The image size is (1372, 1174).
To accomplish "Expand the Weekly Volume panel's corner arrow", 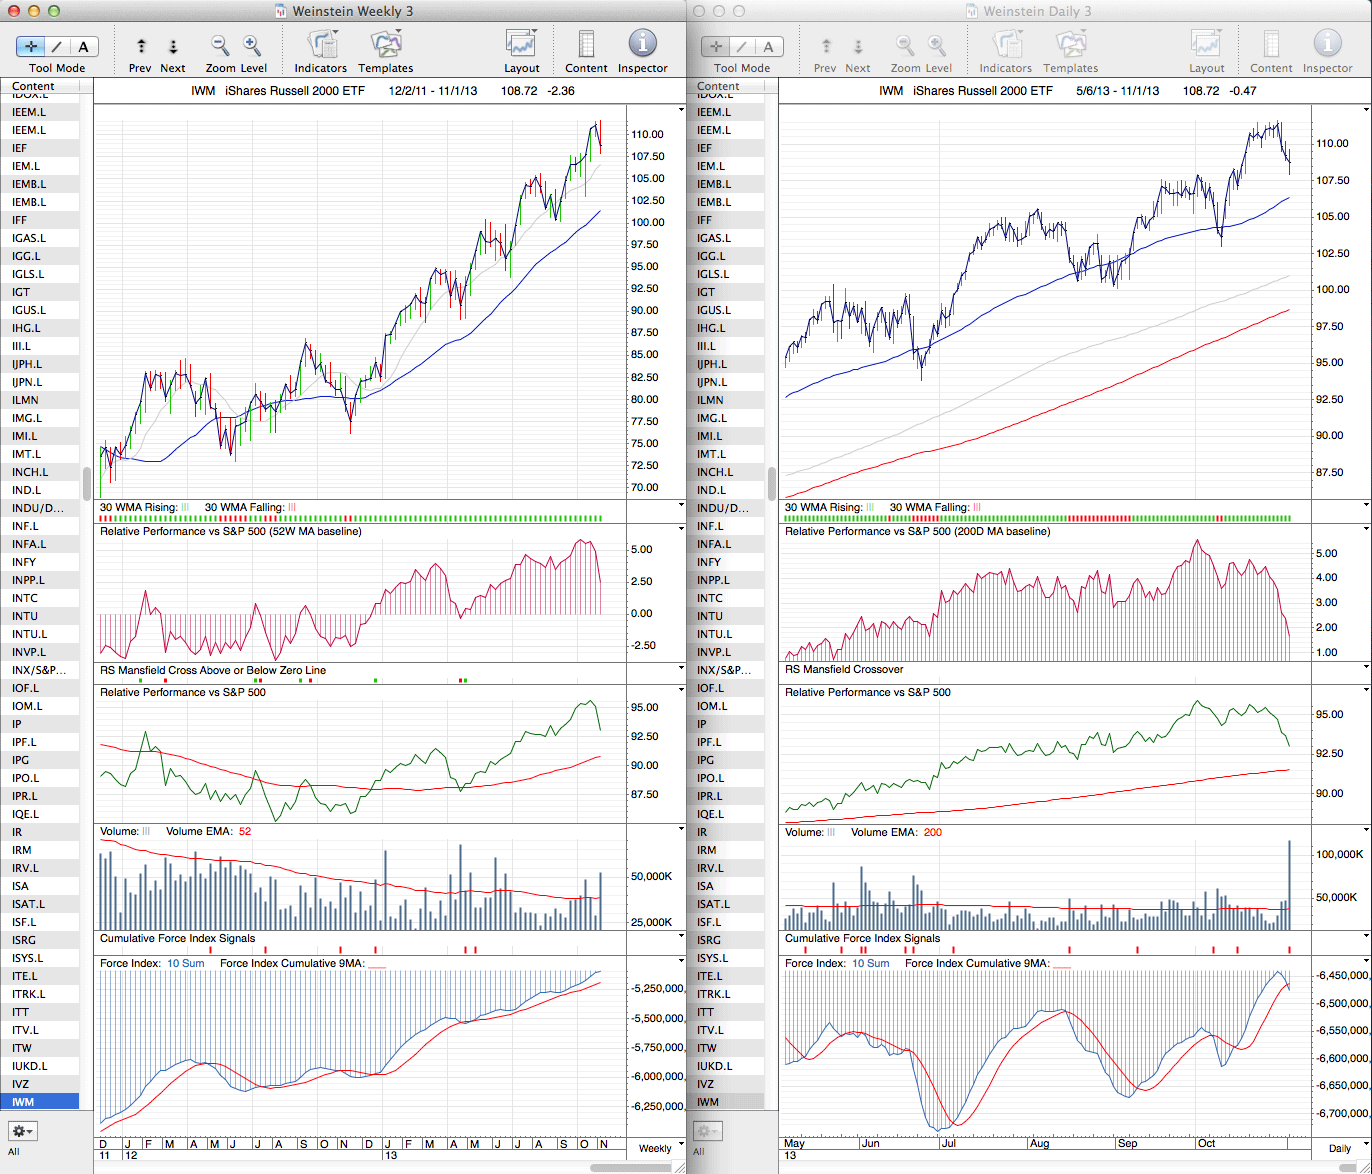I will pyautogui.click(x=681, y=830).
